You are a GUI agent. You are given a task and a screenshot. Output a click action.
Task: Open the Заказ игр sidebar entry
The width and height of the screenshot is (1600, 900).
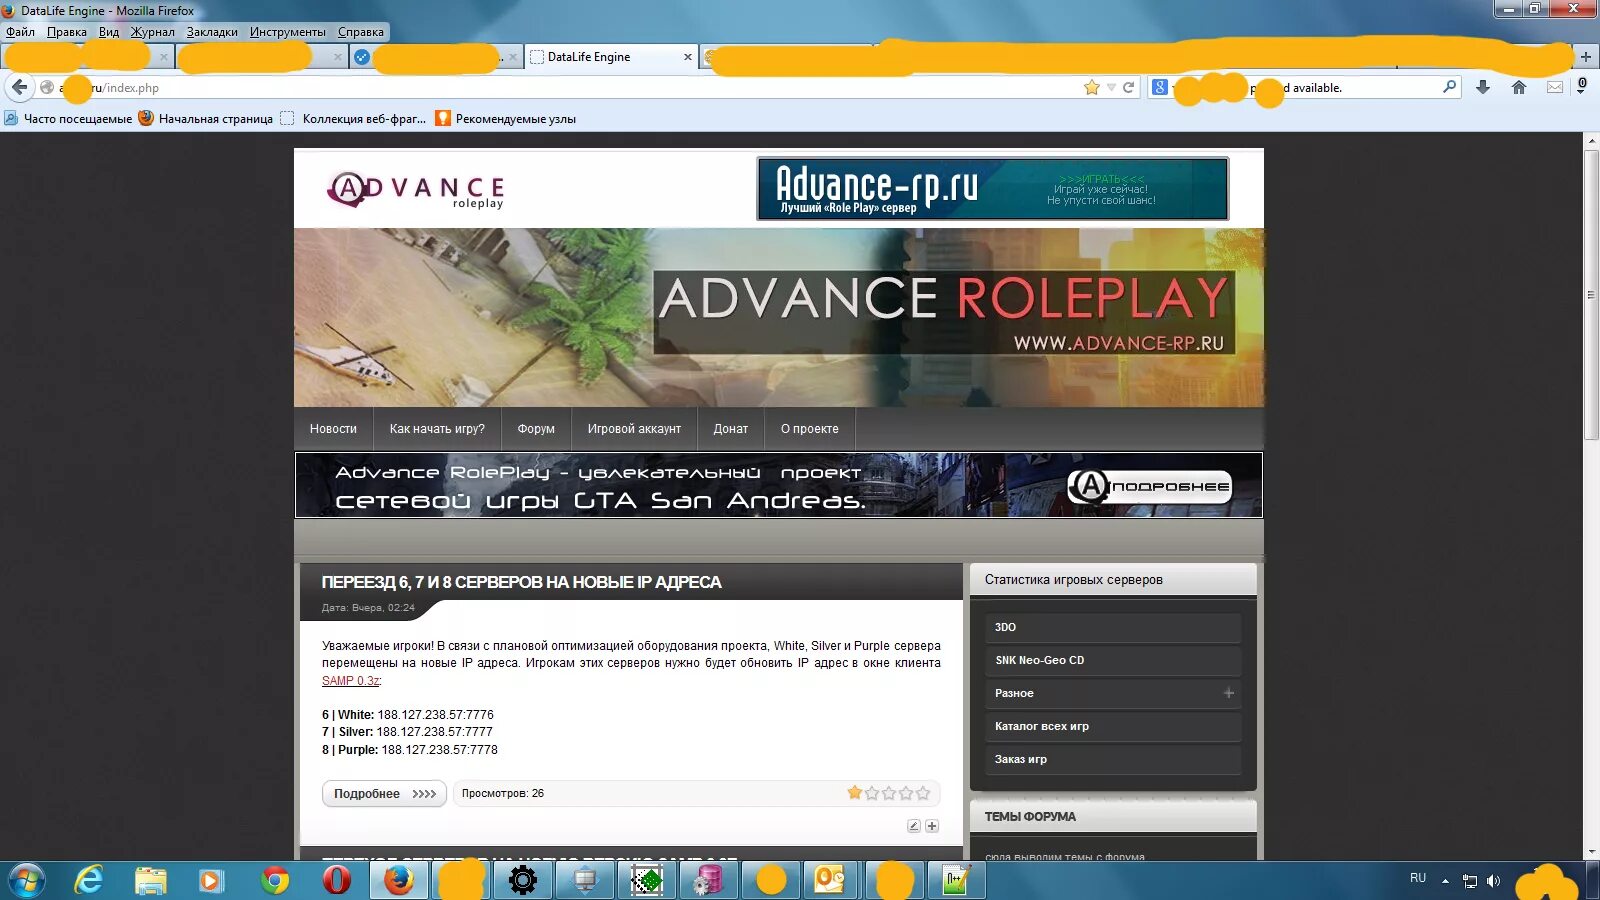[1113, 760]
